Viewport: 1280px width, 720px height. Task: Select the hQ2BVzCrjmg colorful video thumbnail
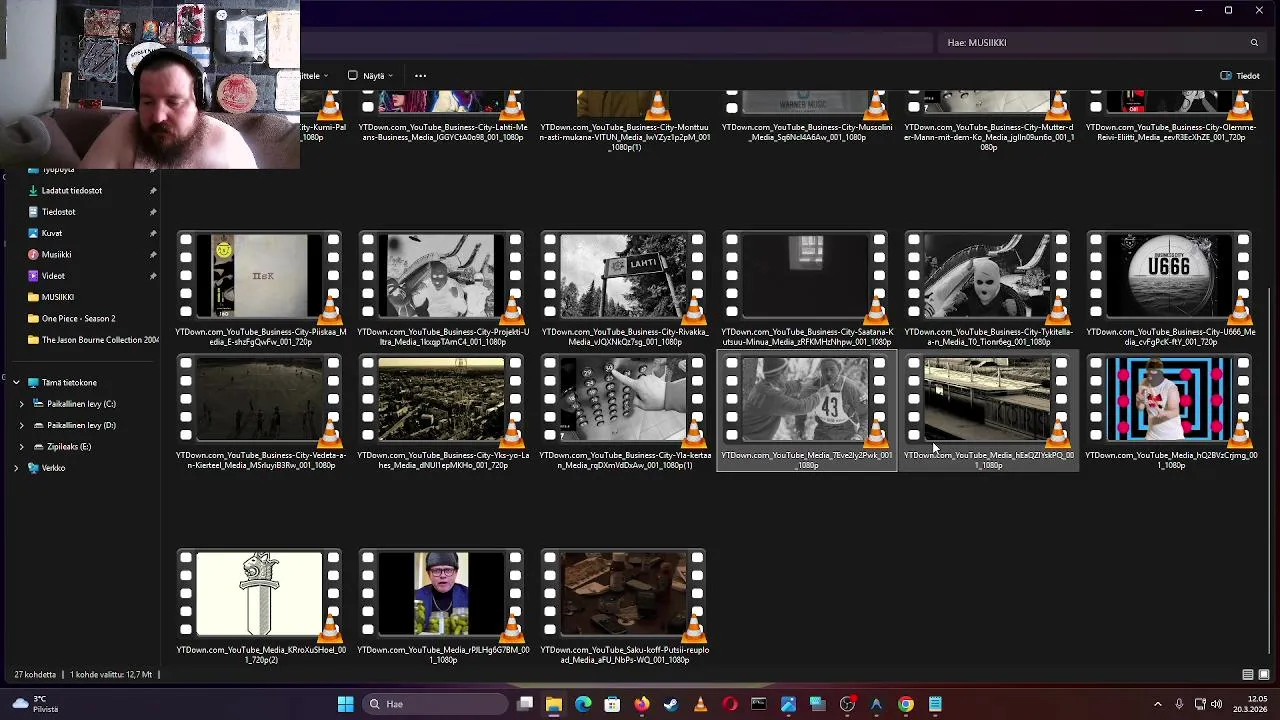(1170, 412)
